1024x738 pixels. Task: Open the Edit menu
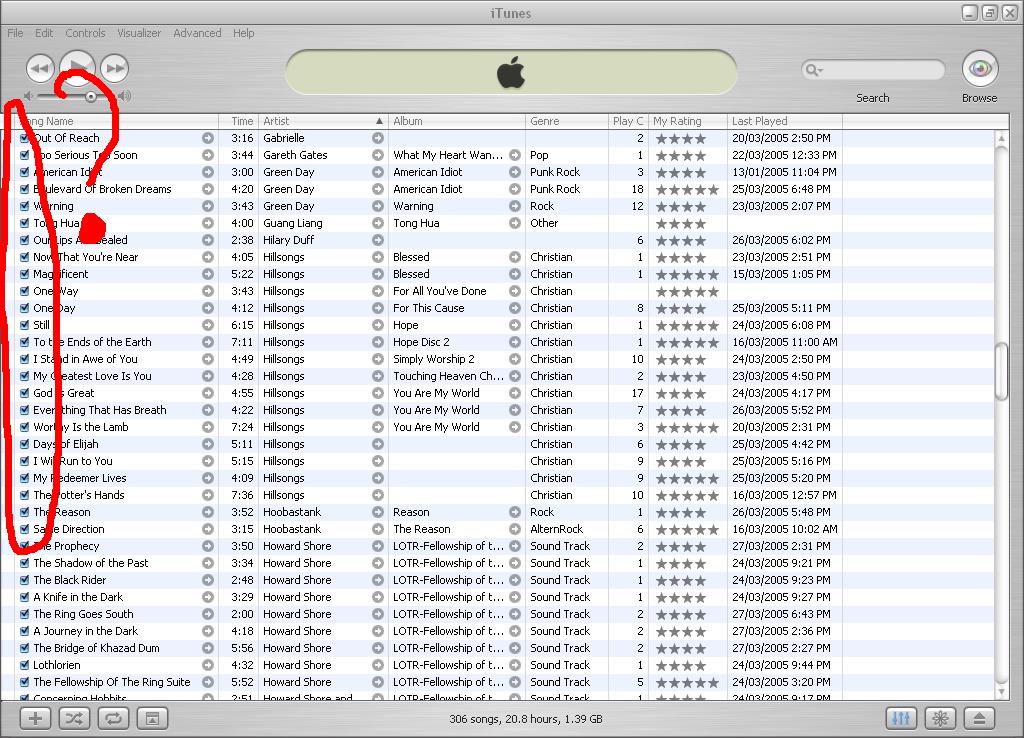tap(44, 33)
